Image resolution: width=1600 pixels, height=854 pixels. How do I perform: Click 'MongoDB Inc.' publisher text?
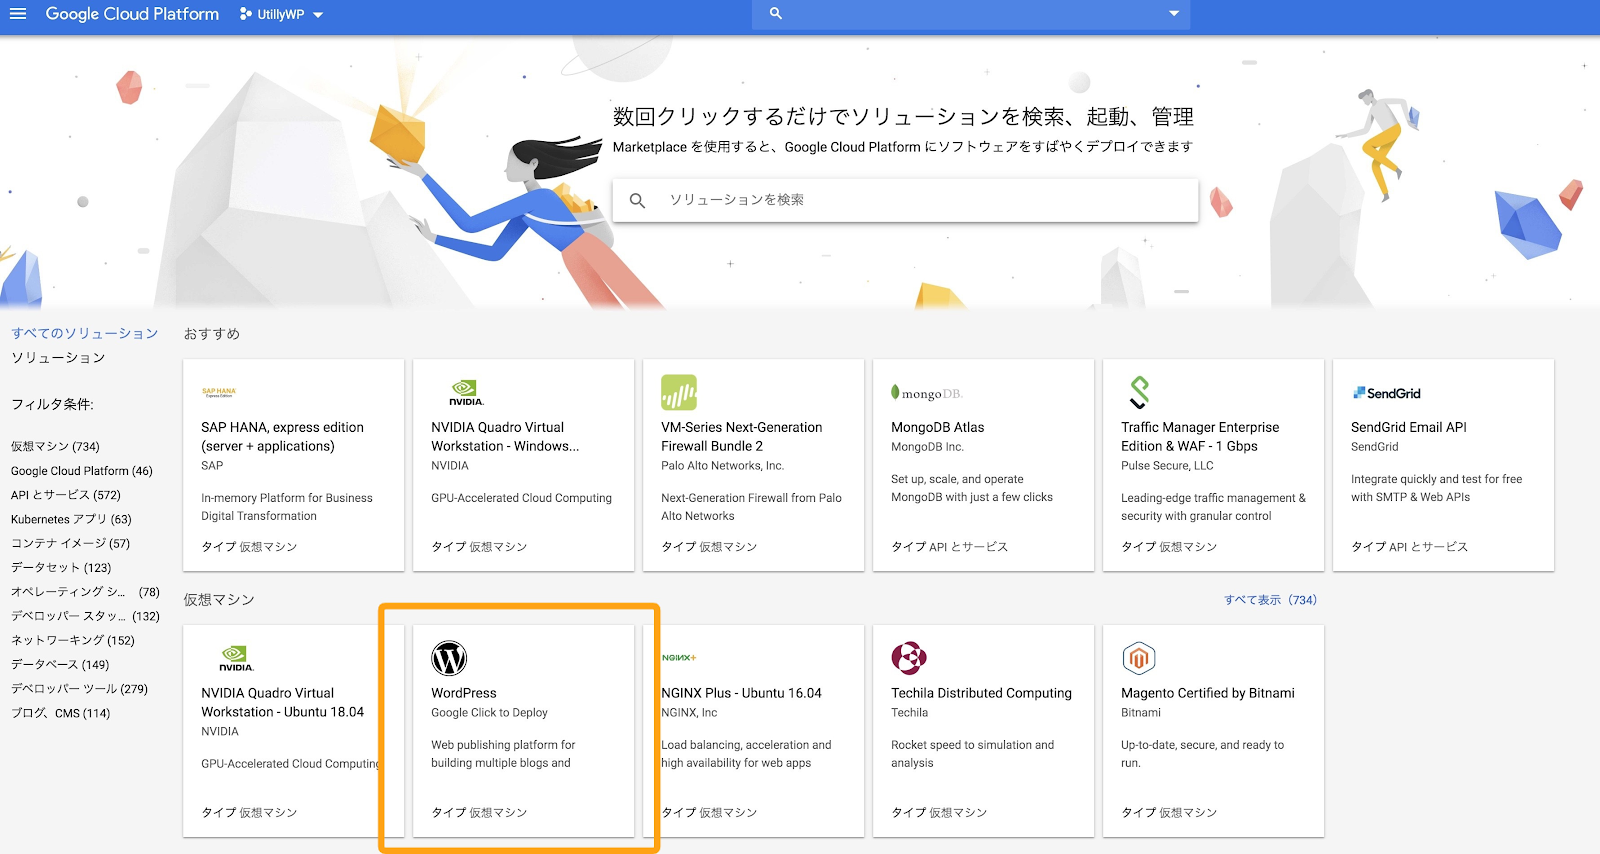pos(927,447)
